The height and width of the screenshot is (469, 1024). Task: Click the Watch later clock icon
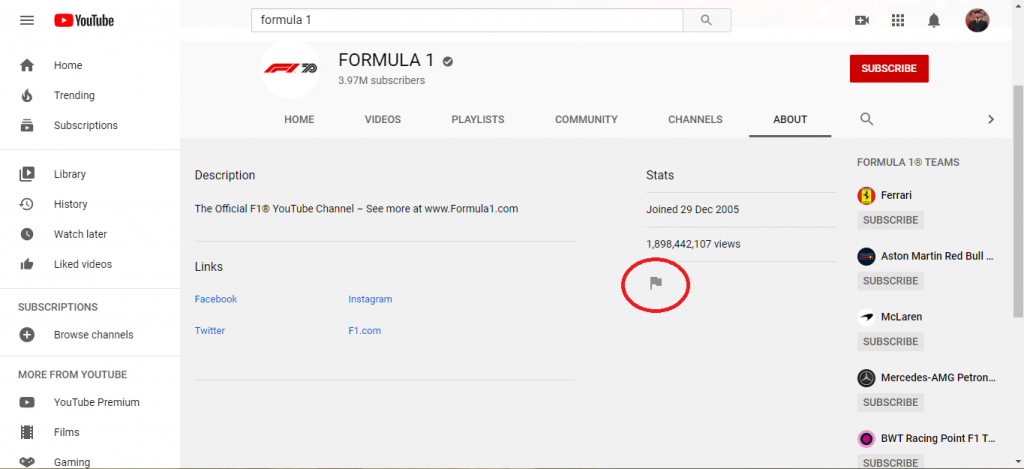[27, 234]
